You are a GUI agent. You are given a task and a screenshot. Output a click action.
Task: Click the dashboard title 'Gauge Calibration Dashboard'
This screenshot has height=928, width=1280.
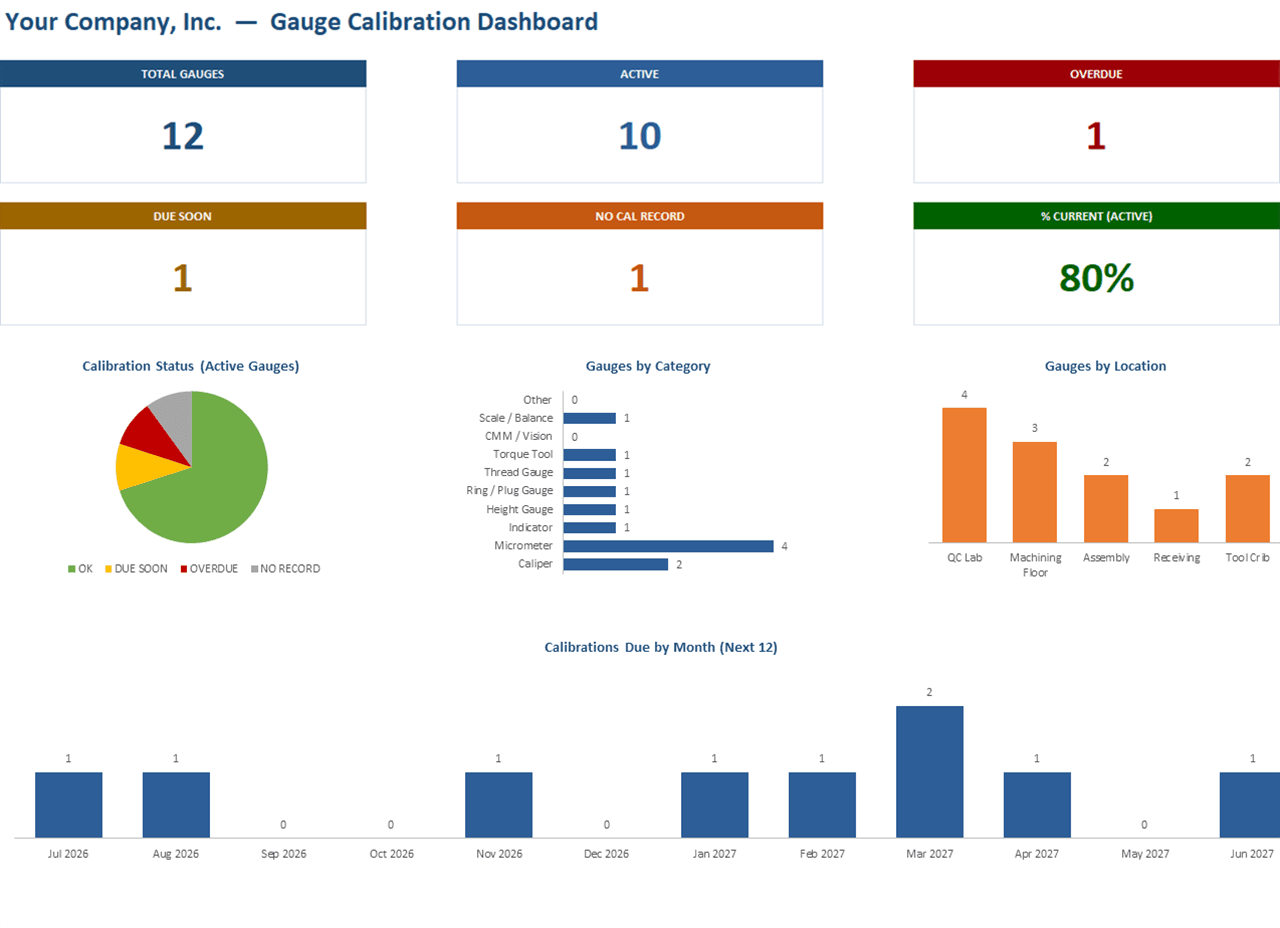(x=434, y=21)
